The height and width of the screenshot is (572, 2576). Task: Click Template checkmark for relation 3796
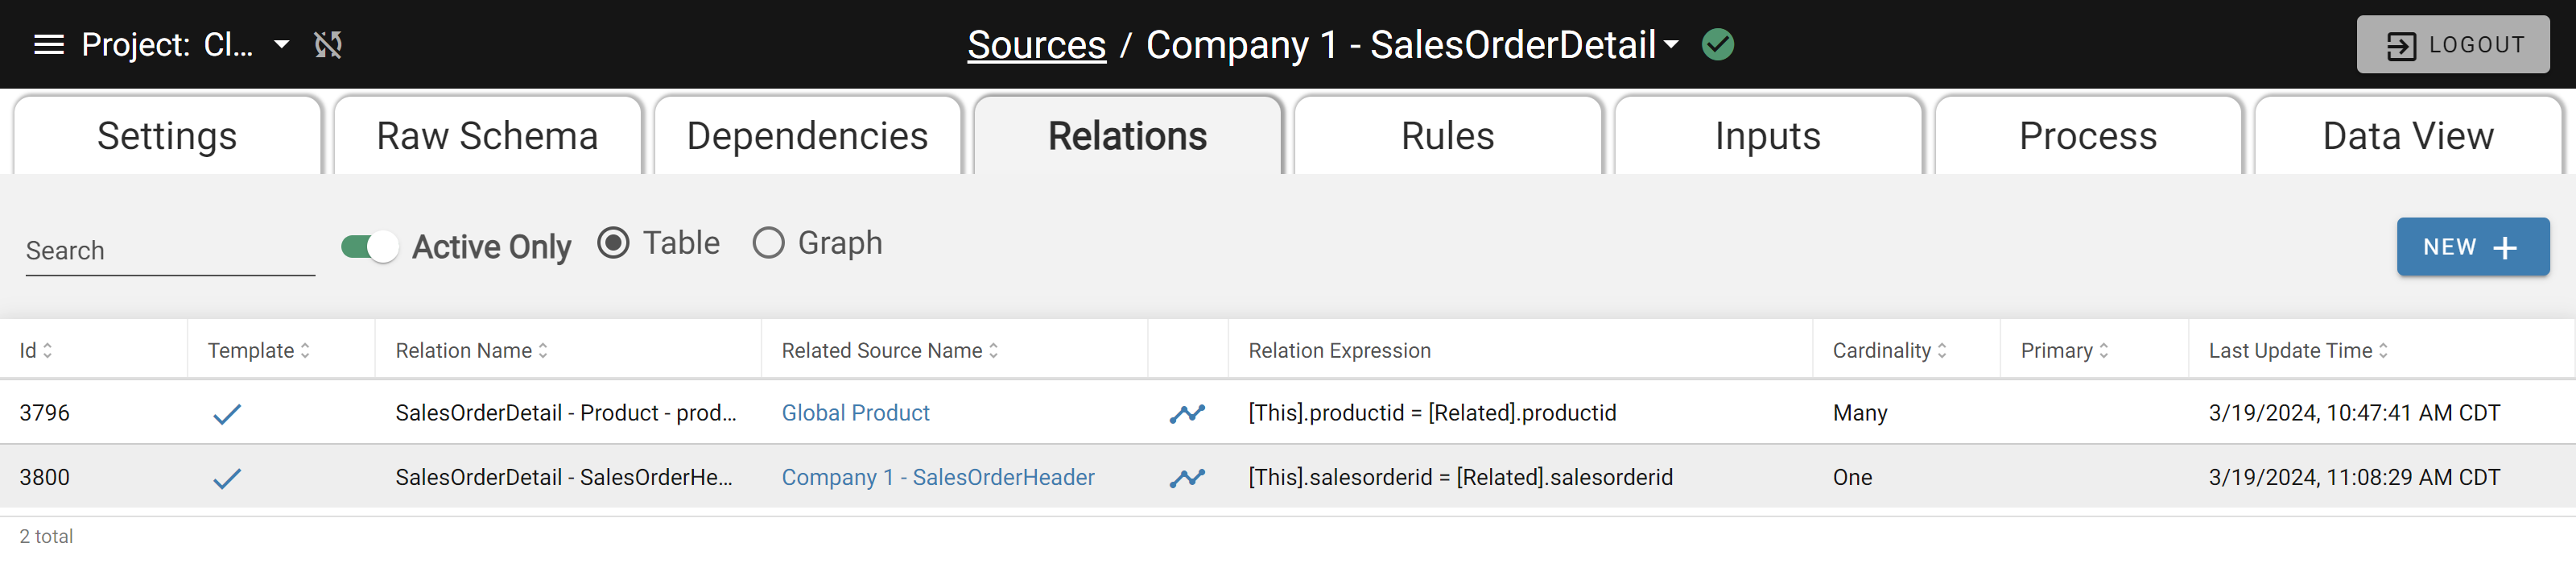coord(227,413)
